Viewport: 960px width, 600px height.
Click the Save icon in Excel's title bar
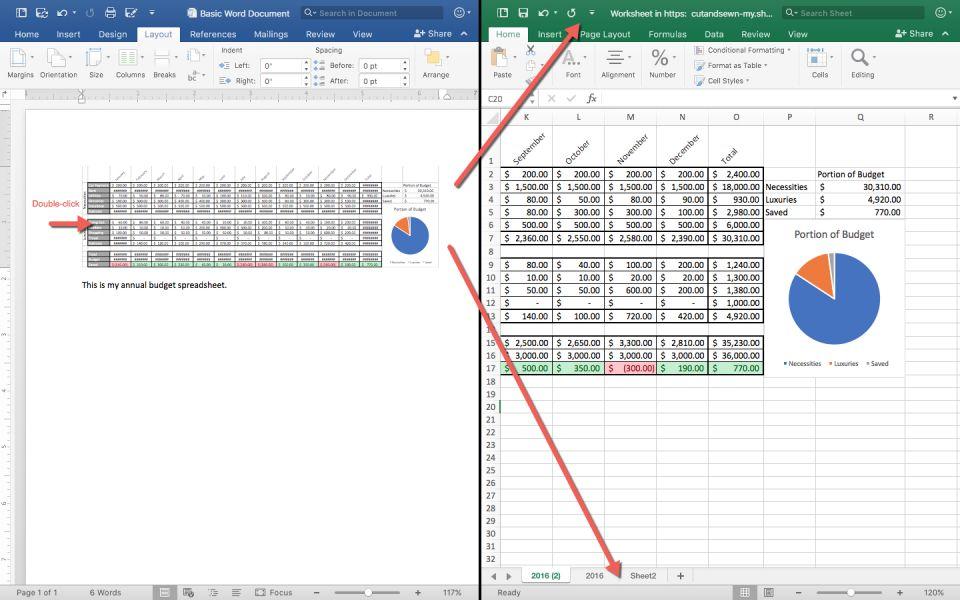click(524, 12)
